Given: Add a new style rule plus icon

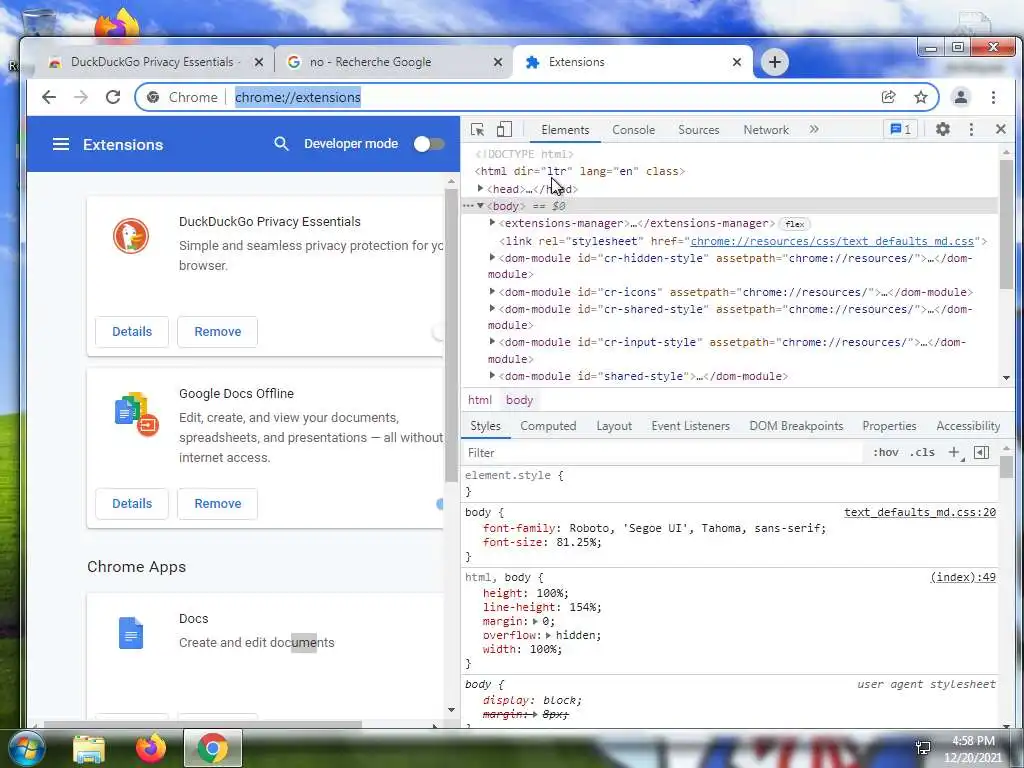Looking at the screenshot, I should [954, 453].
